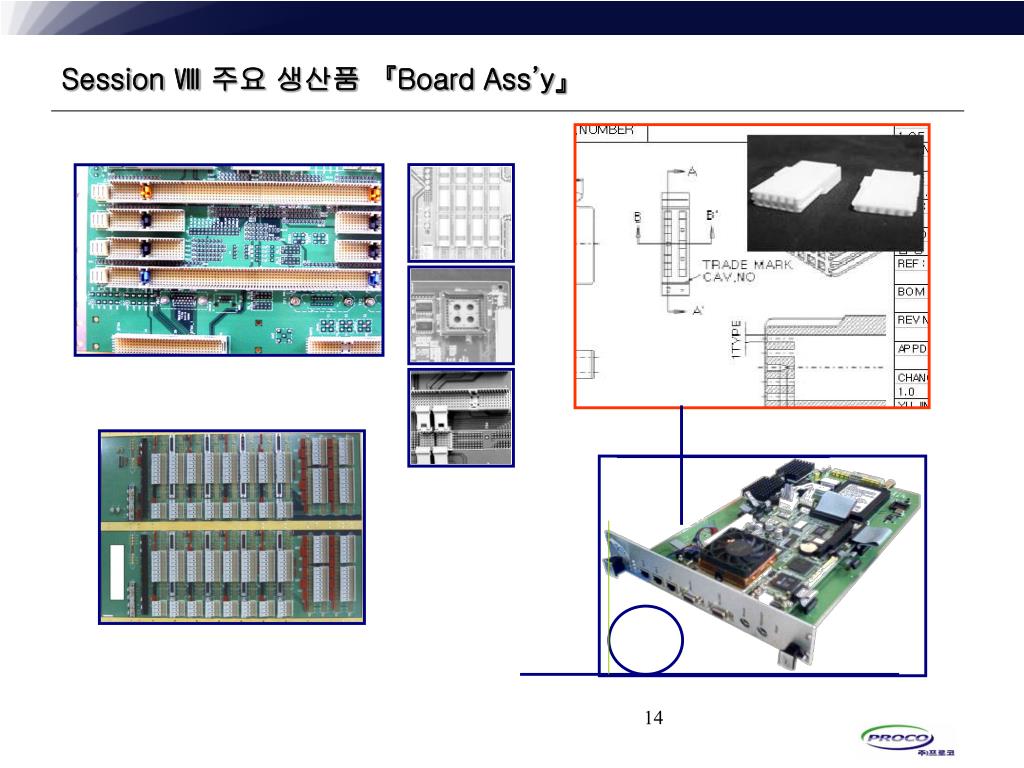1024x768 pixels.
Task: Select the green backplane board photo with beige connector slots
Action: coord(229,260)
